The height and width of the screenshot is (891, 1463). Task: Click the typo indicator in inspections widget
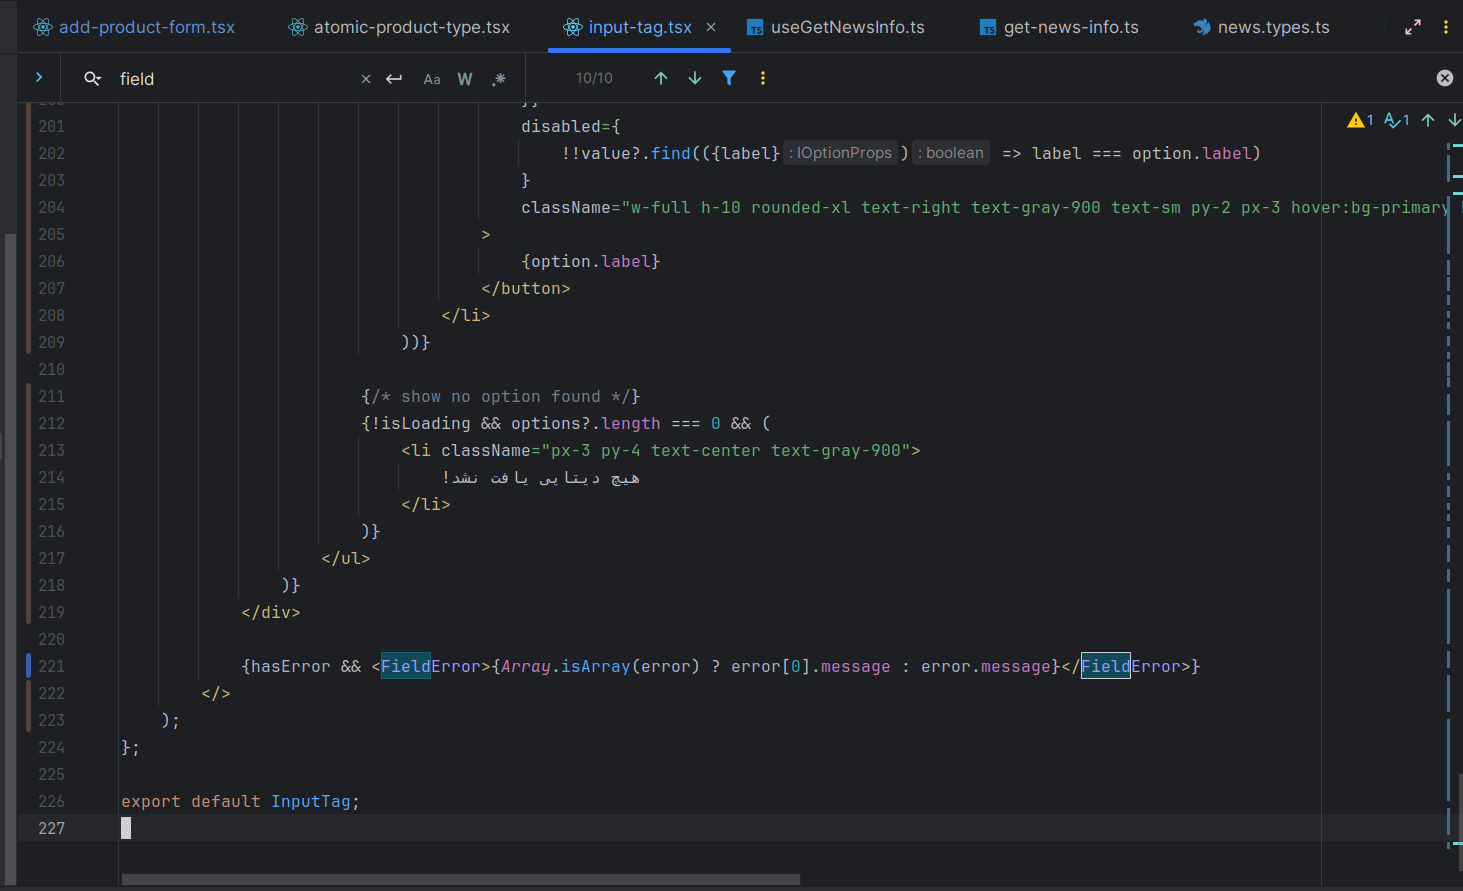coord(1396,120)
